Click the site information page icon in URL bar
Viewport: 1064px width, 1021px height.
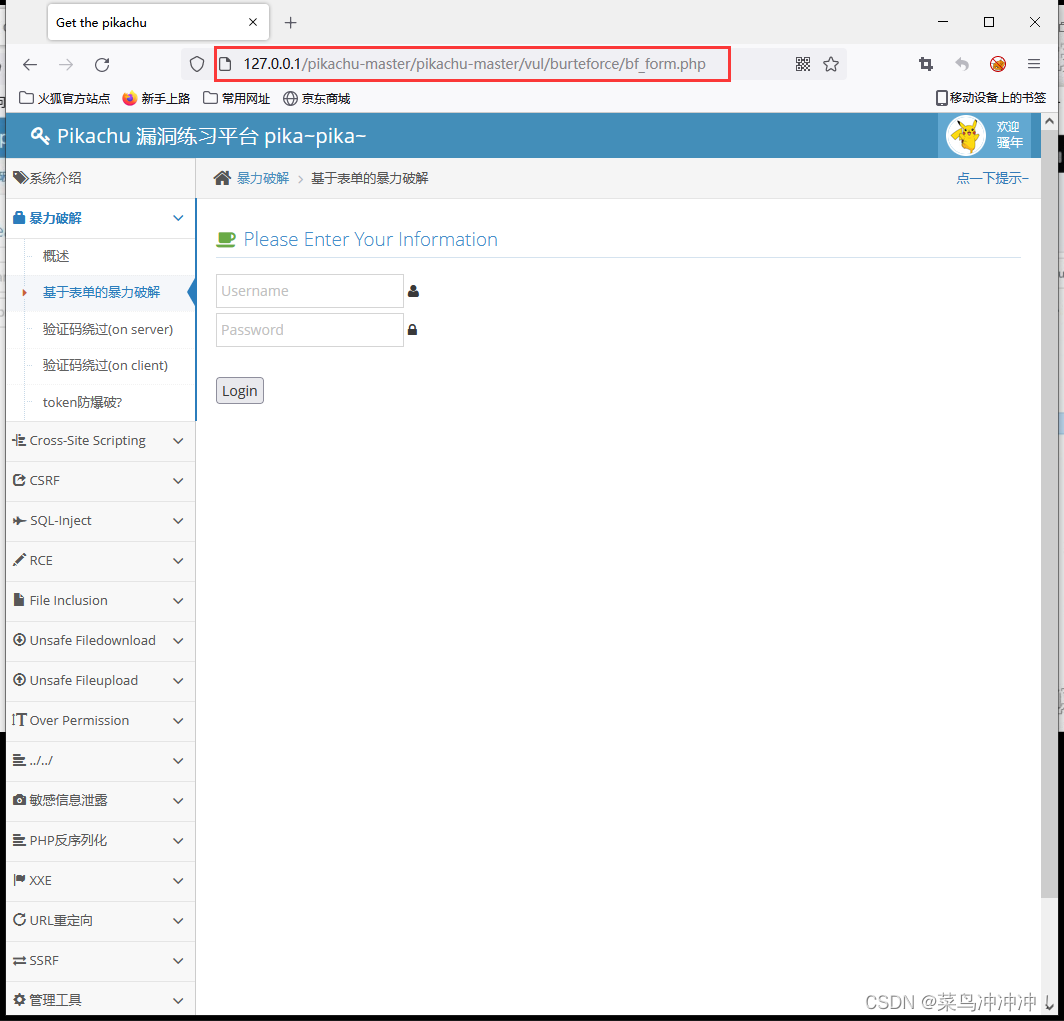225,64
